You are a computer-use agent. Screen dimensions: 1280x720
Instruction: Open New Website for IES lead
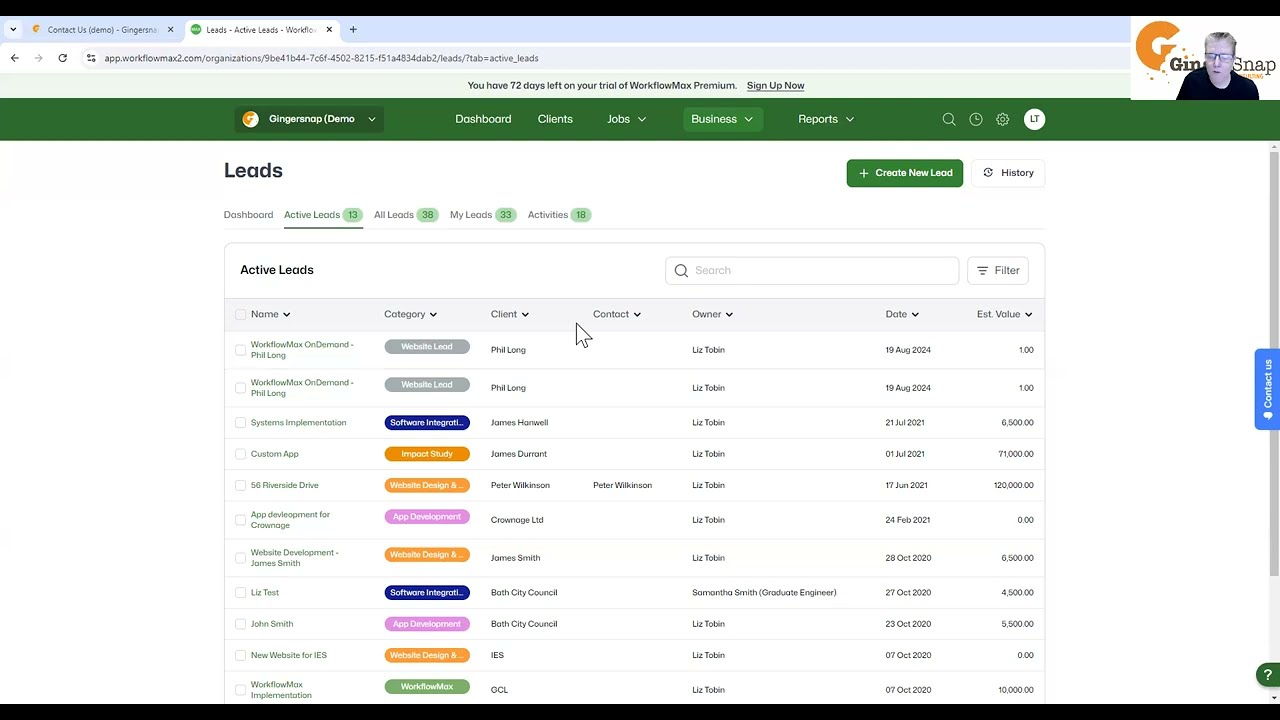click(288, 655)
